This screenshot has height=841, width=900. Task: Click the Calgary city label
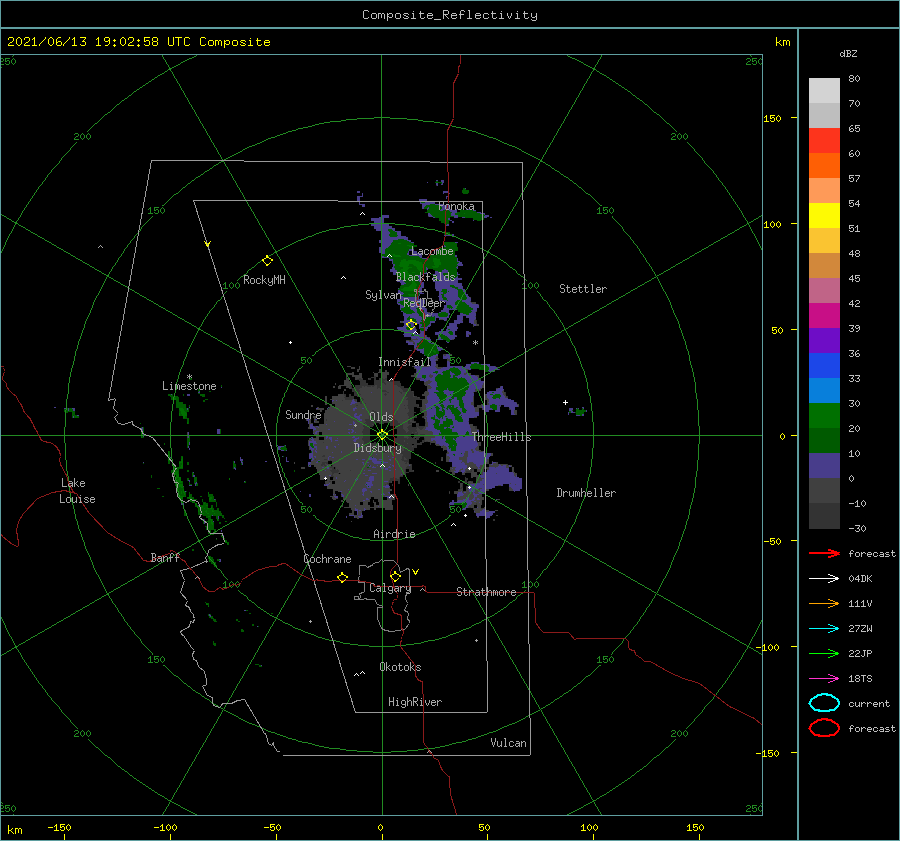click(390, 588)
